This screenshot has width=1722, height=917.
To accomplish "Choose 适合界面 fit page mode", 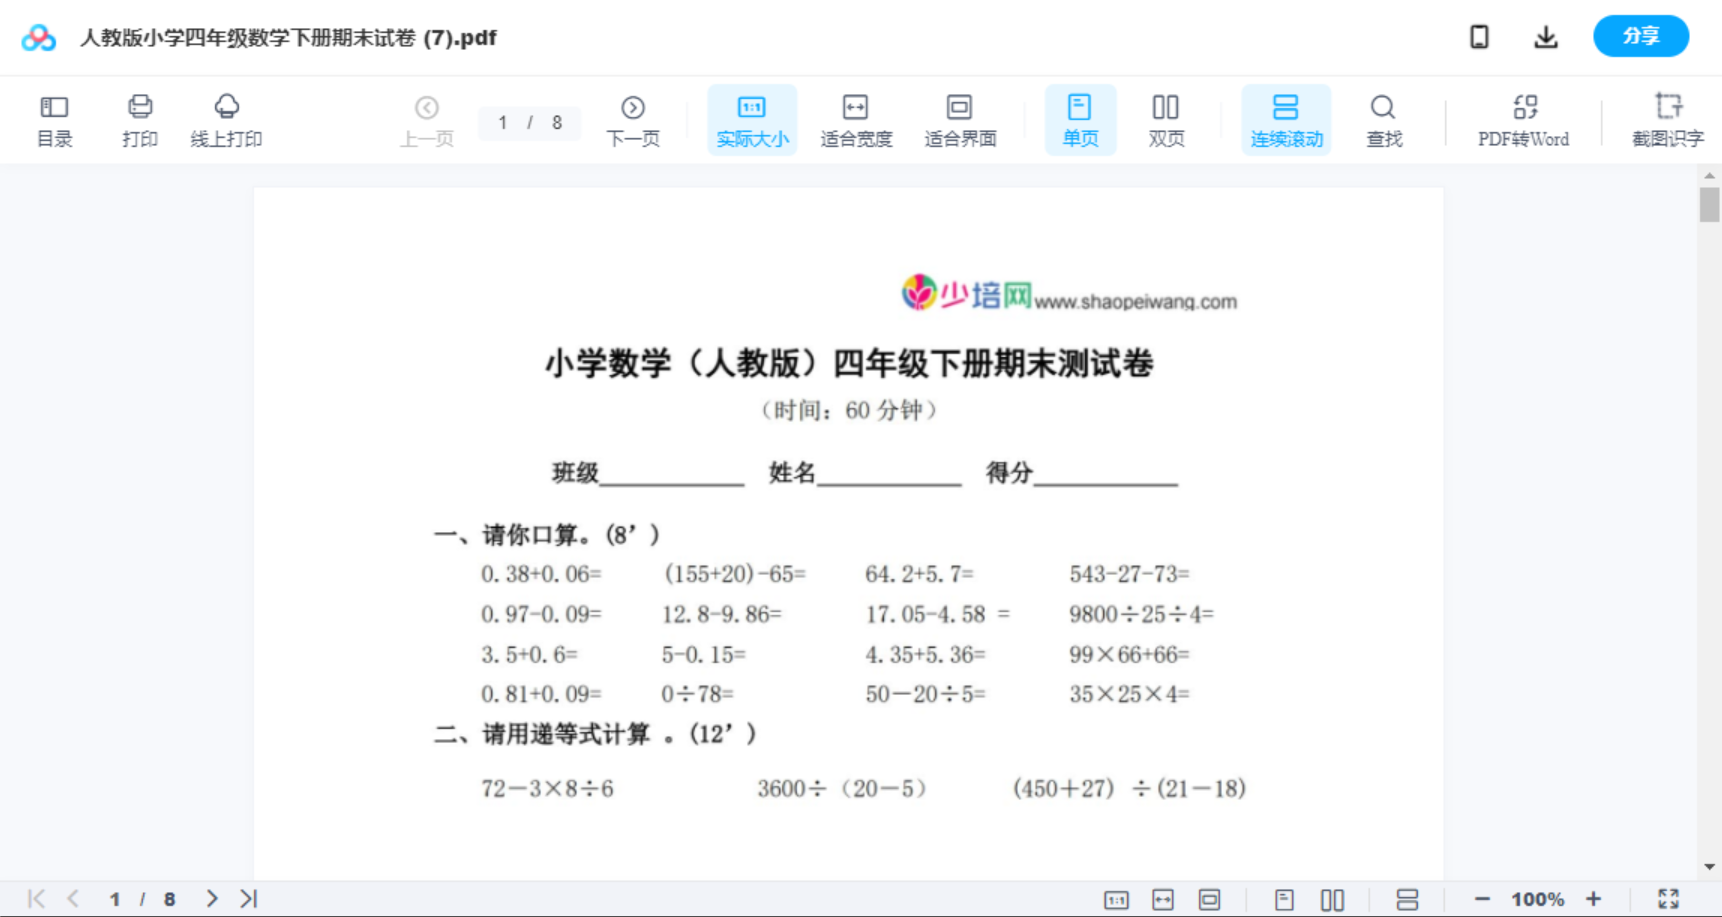I will [960, 119].
